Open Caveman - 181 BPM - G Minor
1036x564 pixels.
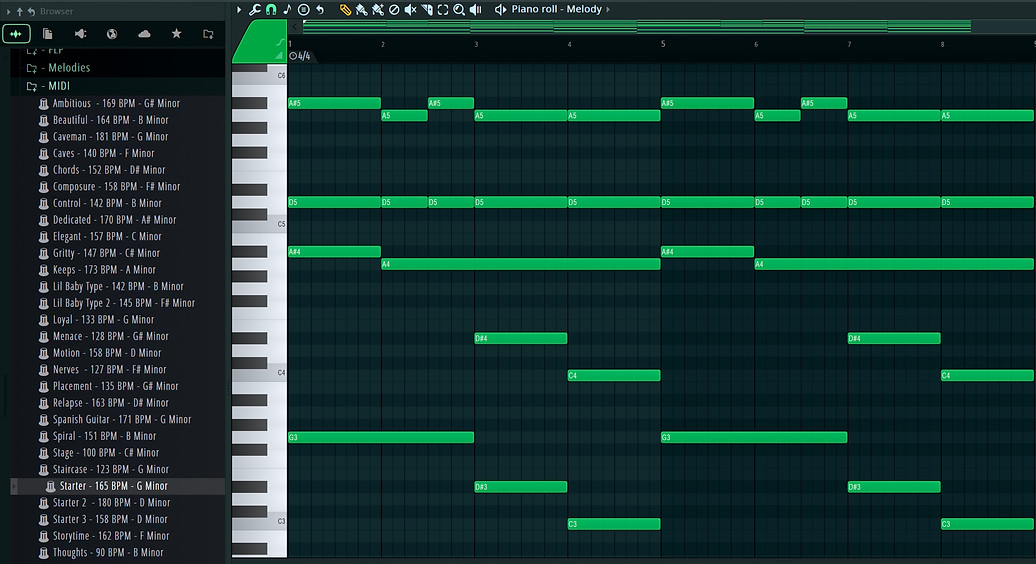coord(110,137)
